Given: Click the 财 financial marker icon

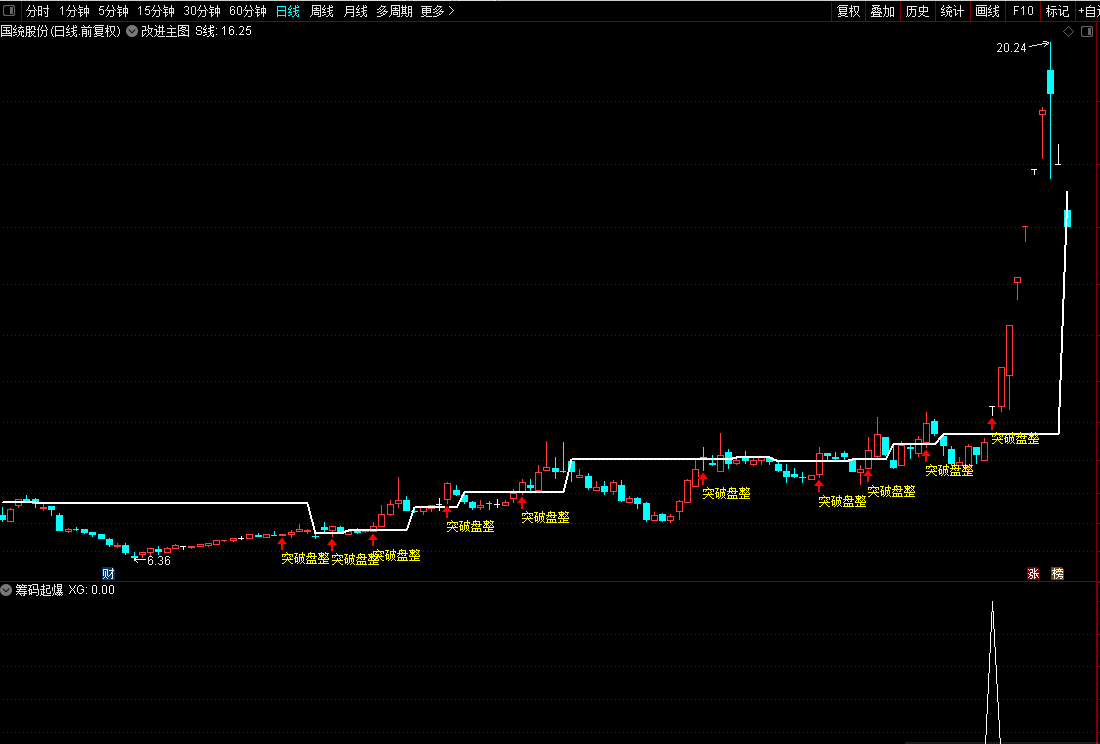Looking at the screenshot, I should pos(108,574).
